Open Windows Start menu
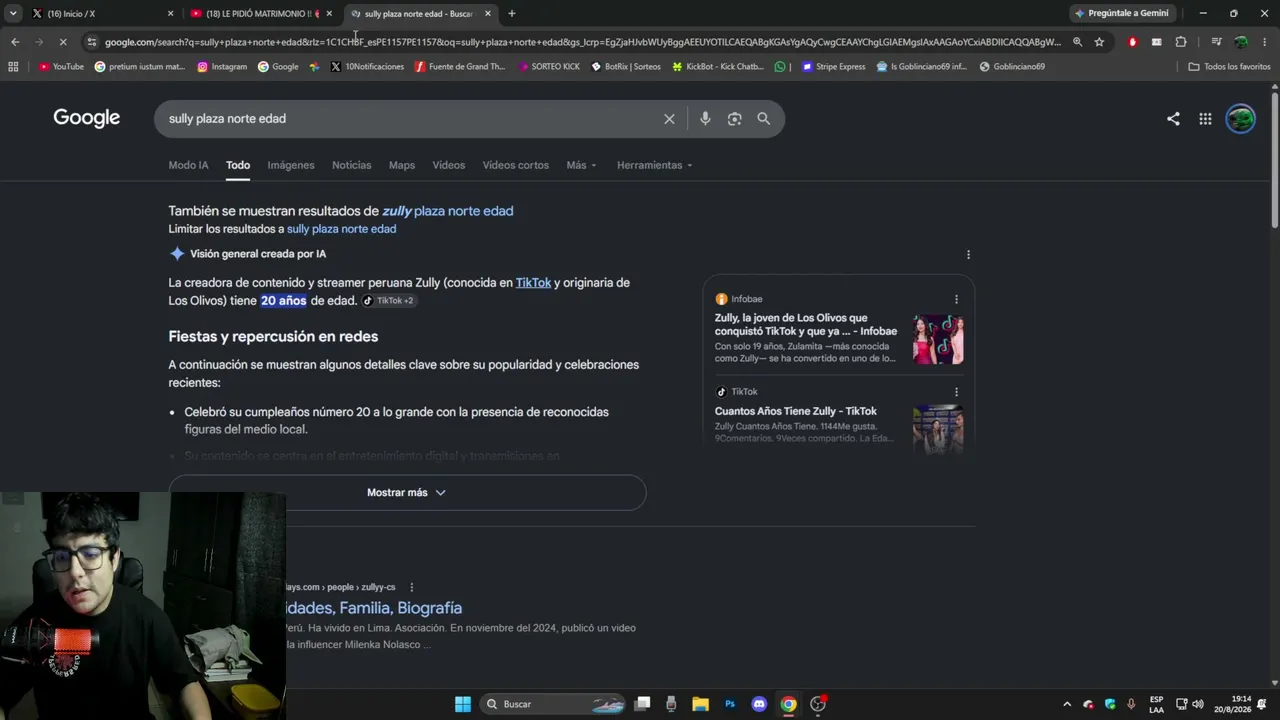Viewport: 1280px width, 720px height. pyautogui.click(x=463, y=704)
